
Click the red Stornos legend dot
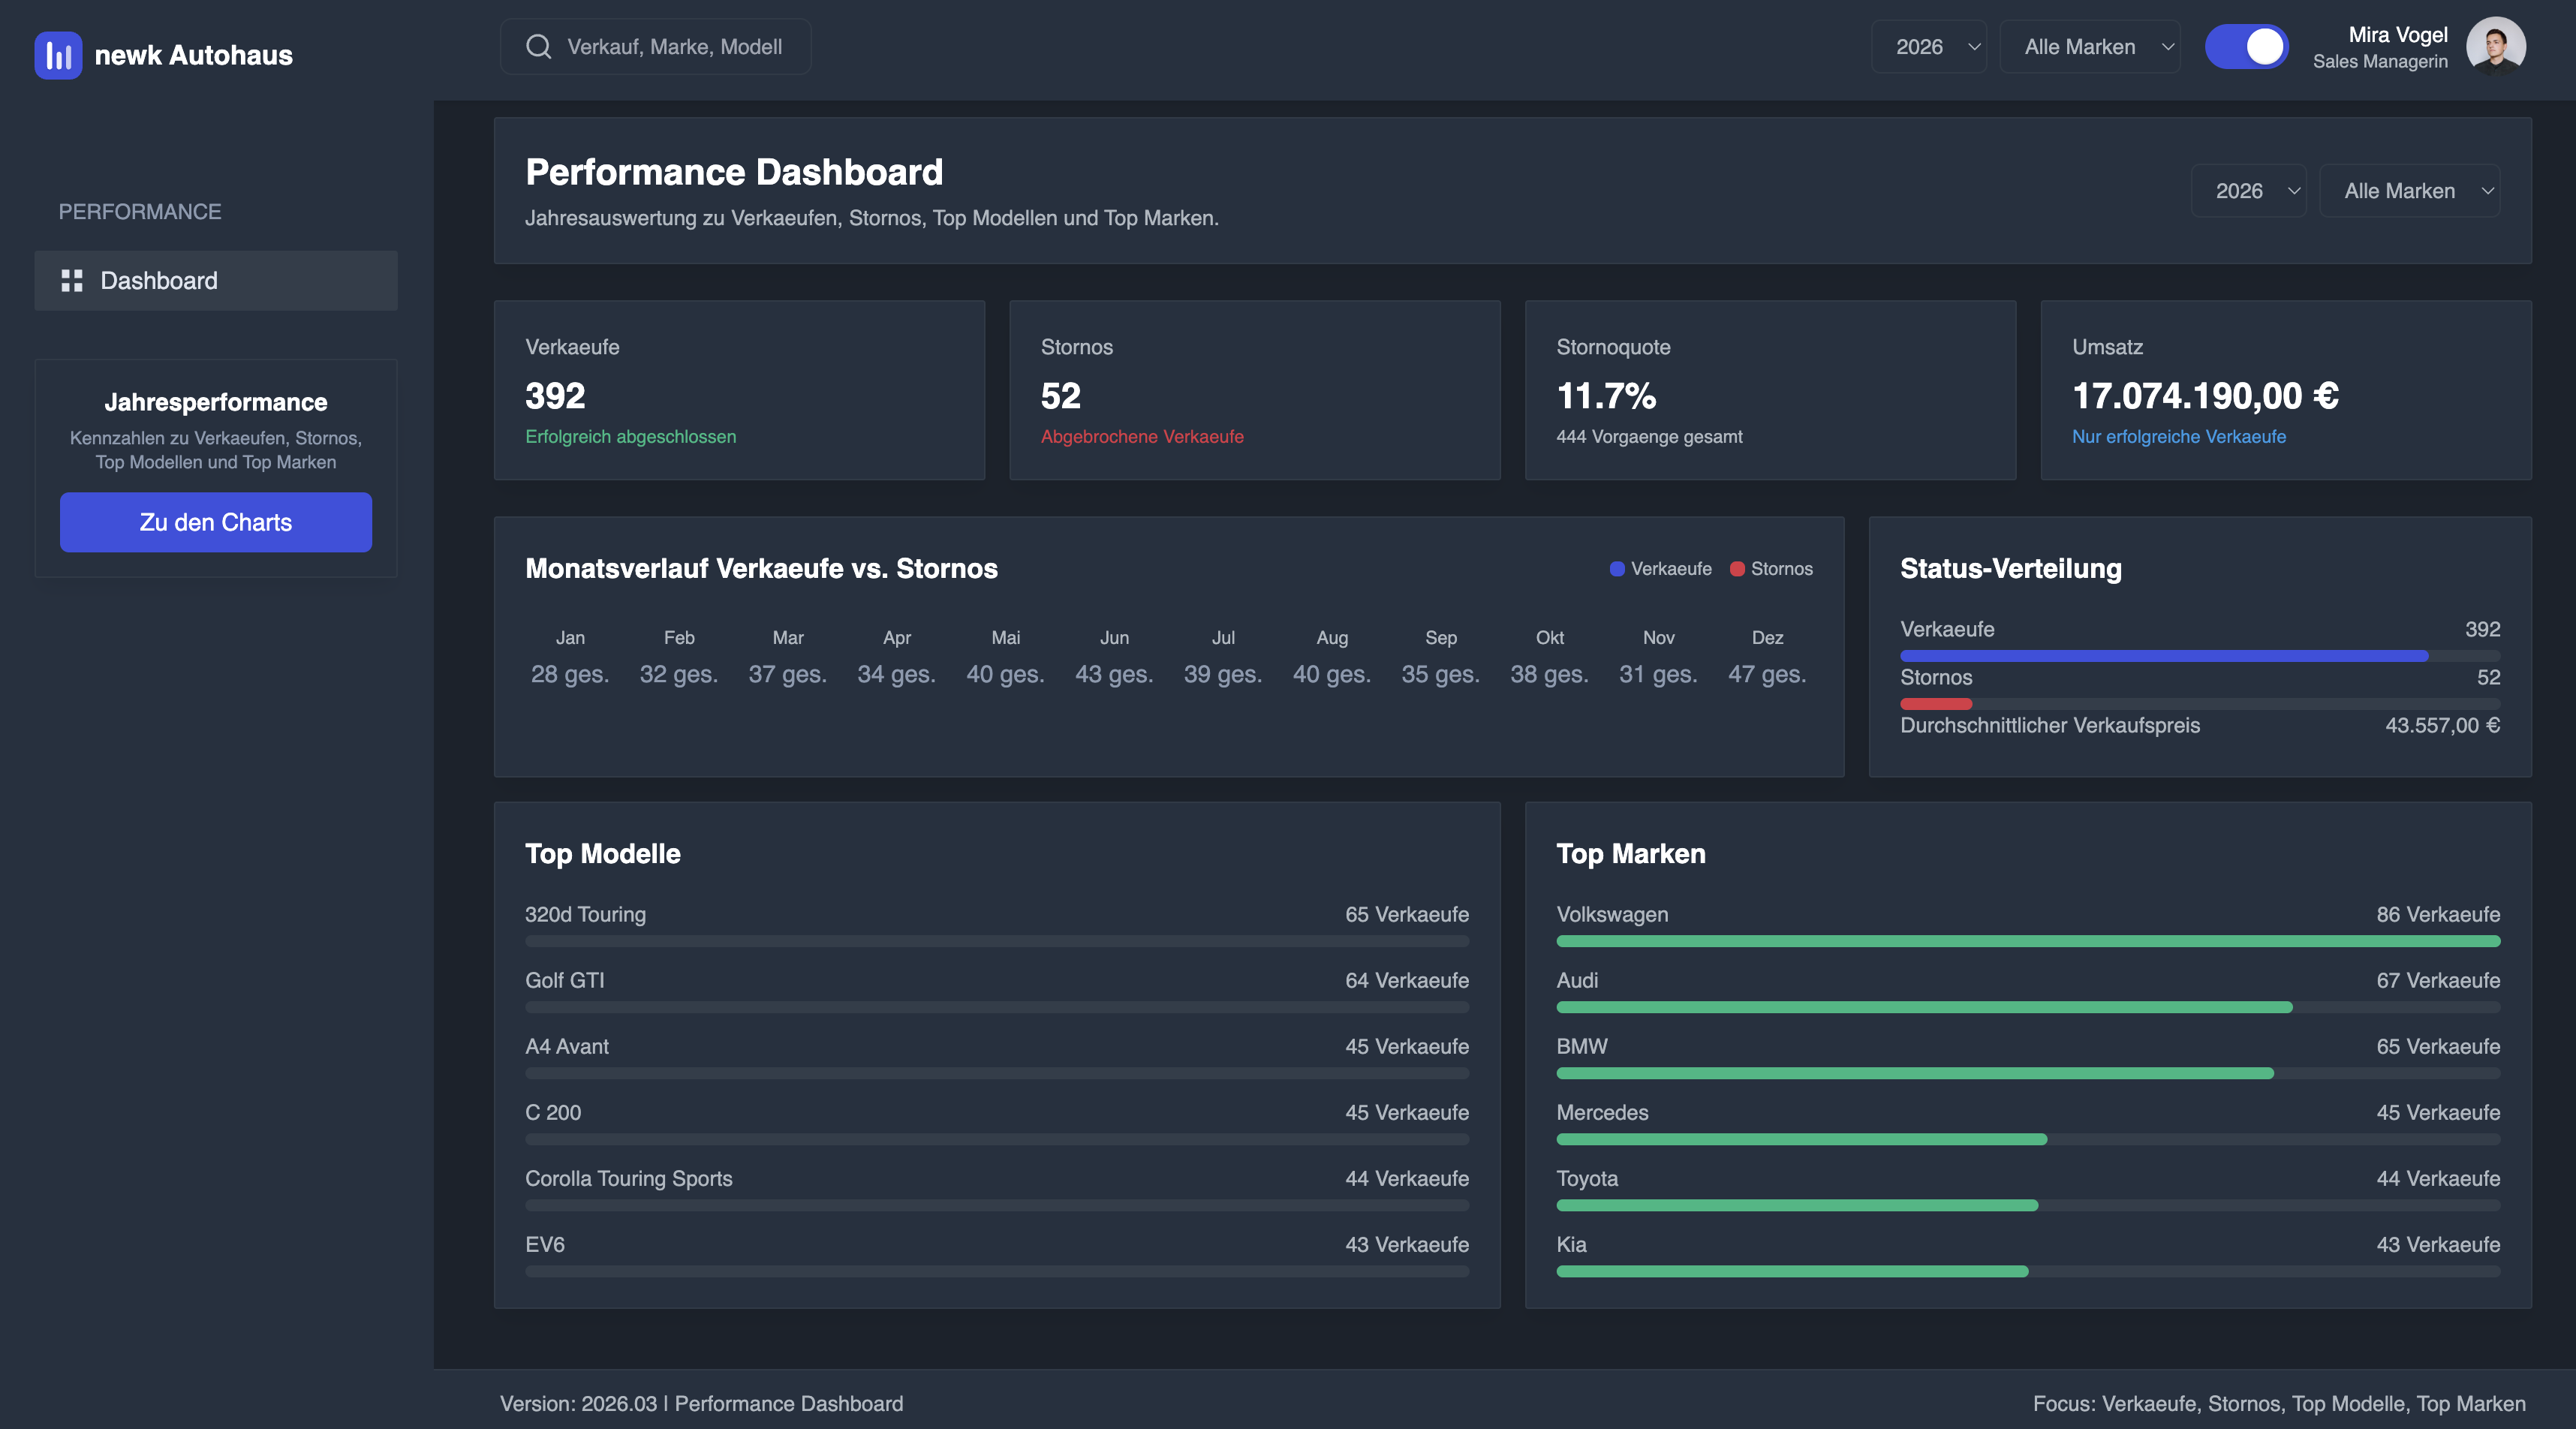(1738, 569)
